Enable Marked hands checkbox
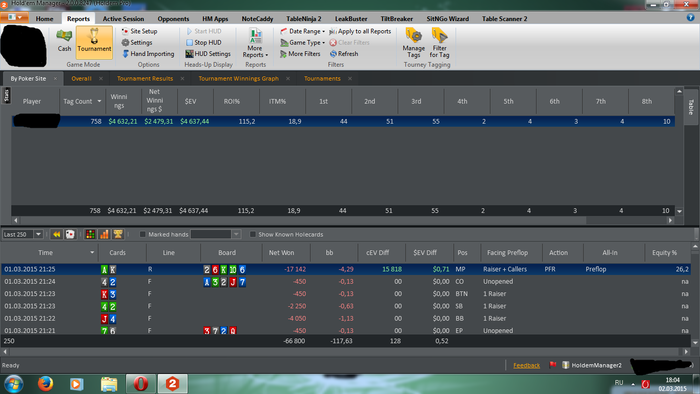 [142, 234]
